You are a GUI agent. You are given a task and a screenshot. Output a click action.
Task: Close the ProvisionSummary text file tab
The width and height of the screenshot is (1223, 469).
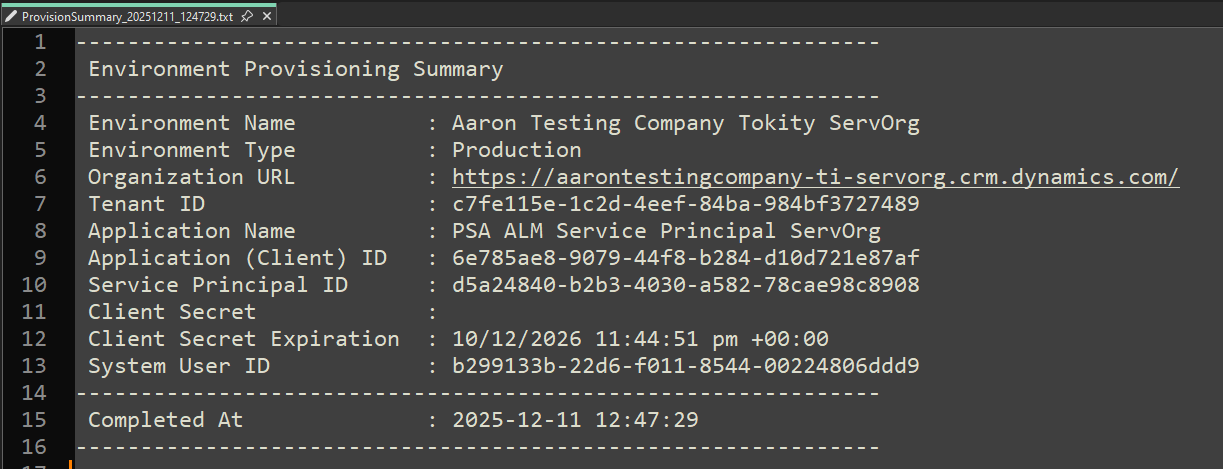[x=267, y=16]
